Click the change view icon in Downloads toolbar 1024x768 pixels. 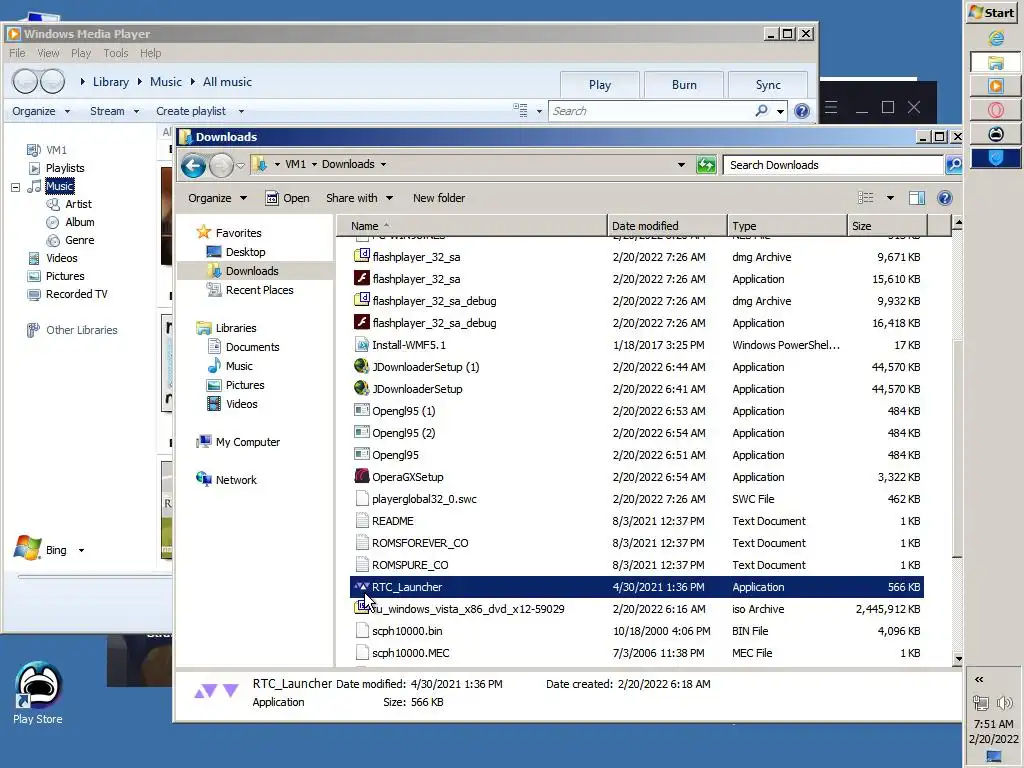[x=866, y=198]
